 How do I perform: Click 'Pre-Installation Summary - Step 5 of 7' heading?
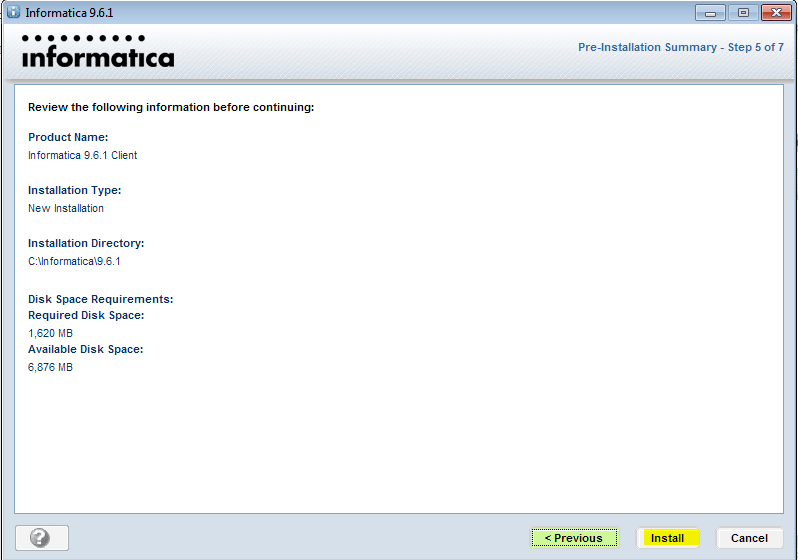[680, 47]
